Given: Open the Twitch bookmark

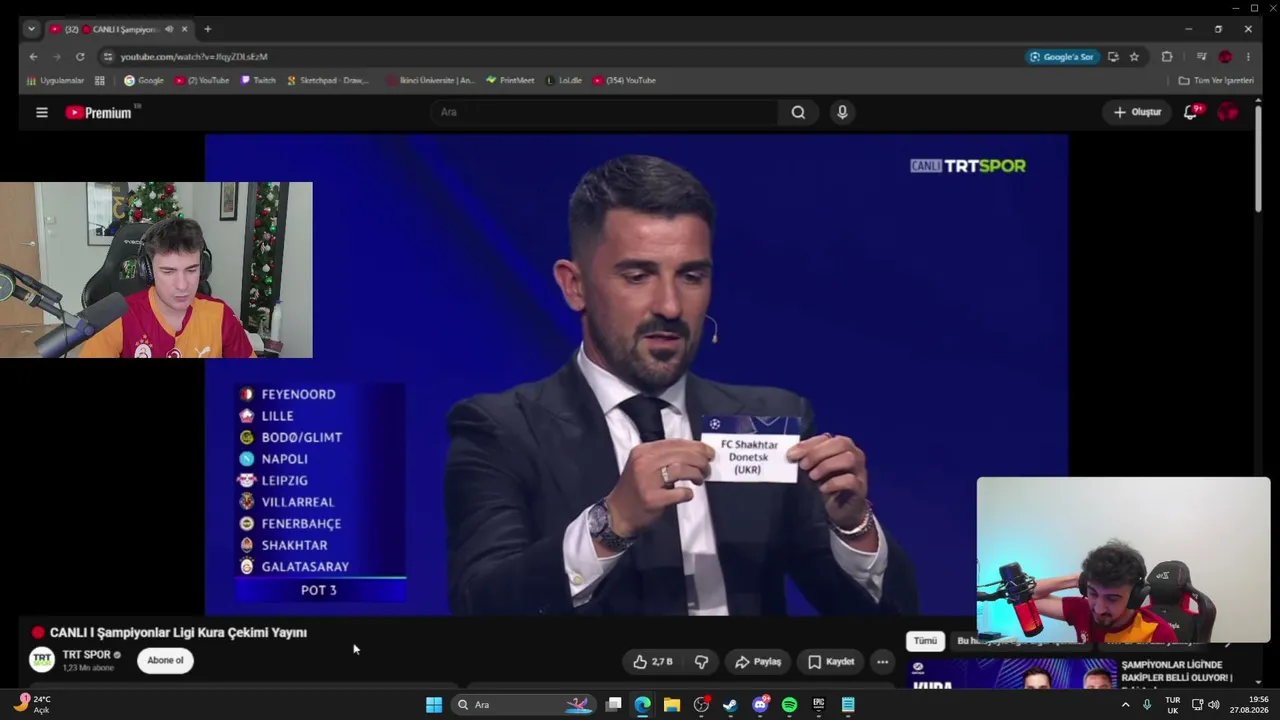Looking at the screenshot, I should [x=258, y=81].
